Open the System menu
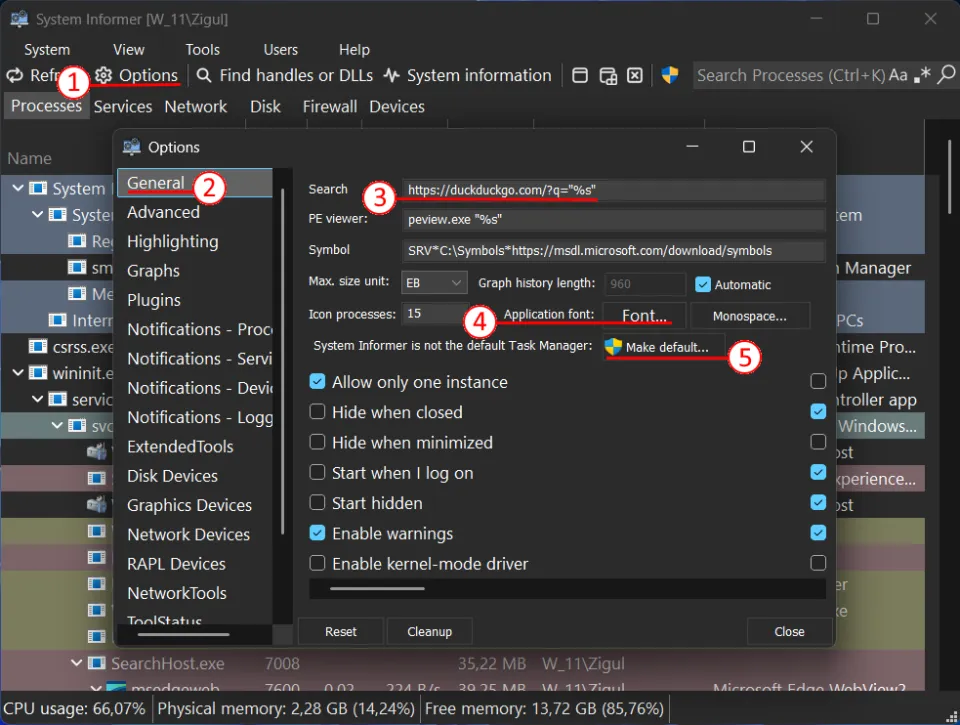This screenshot has height=725, width=960. point(47,50)
